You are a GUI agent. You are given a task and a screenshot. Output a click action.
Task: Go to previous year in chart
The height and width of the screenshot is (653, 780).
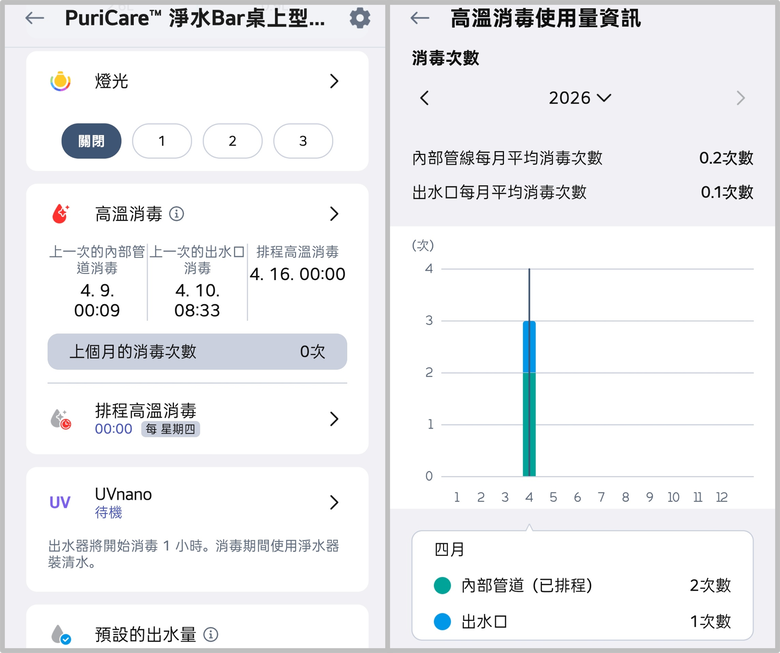pyautogui.click(x=424, y=98)
